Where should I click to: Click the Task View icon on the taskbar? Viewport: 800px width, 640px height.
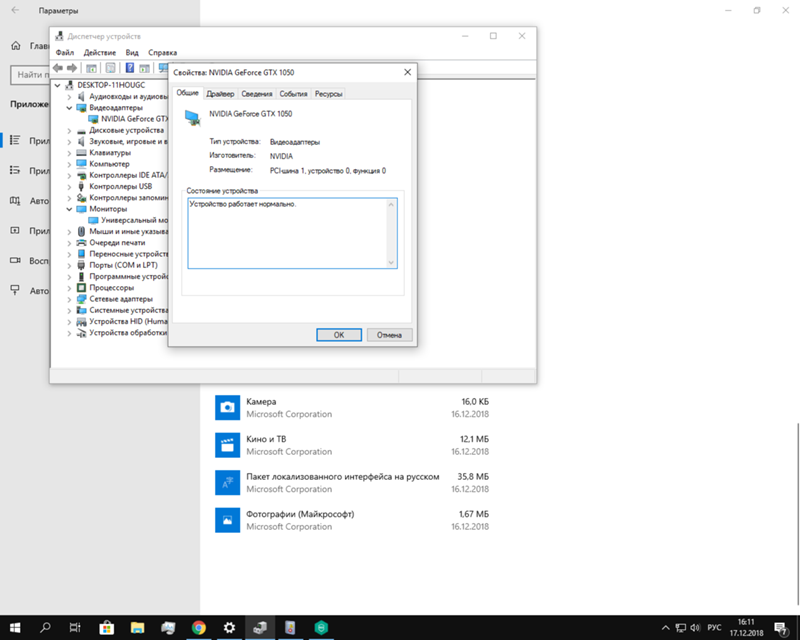click(74, 628)
